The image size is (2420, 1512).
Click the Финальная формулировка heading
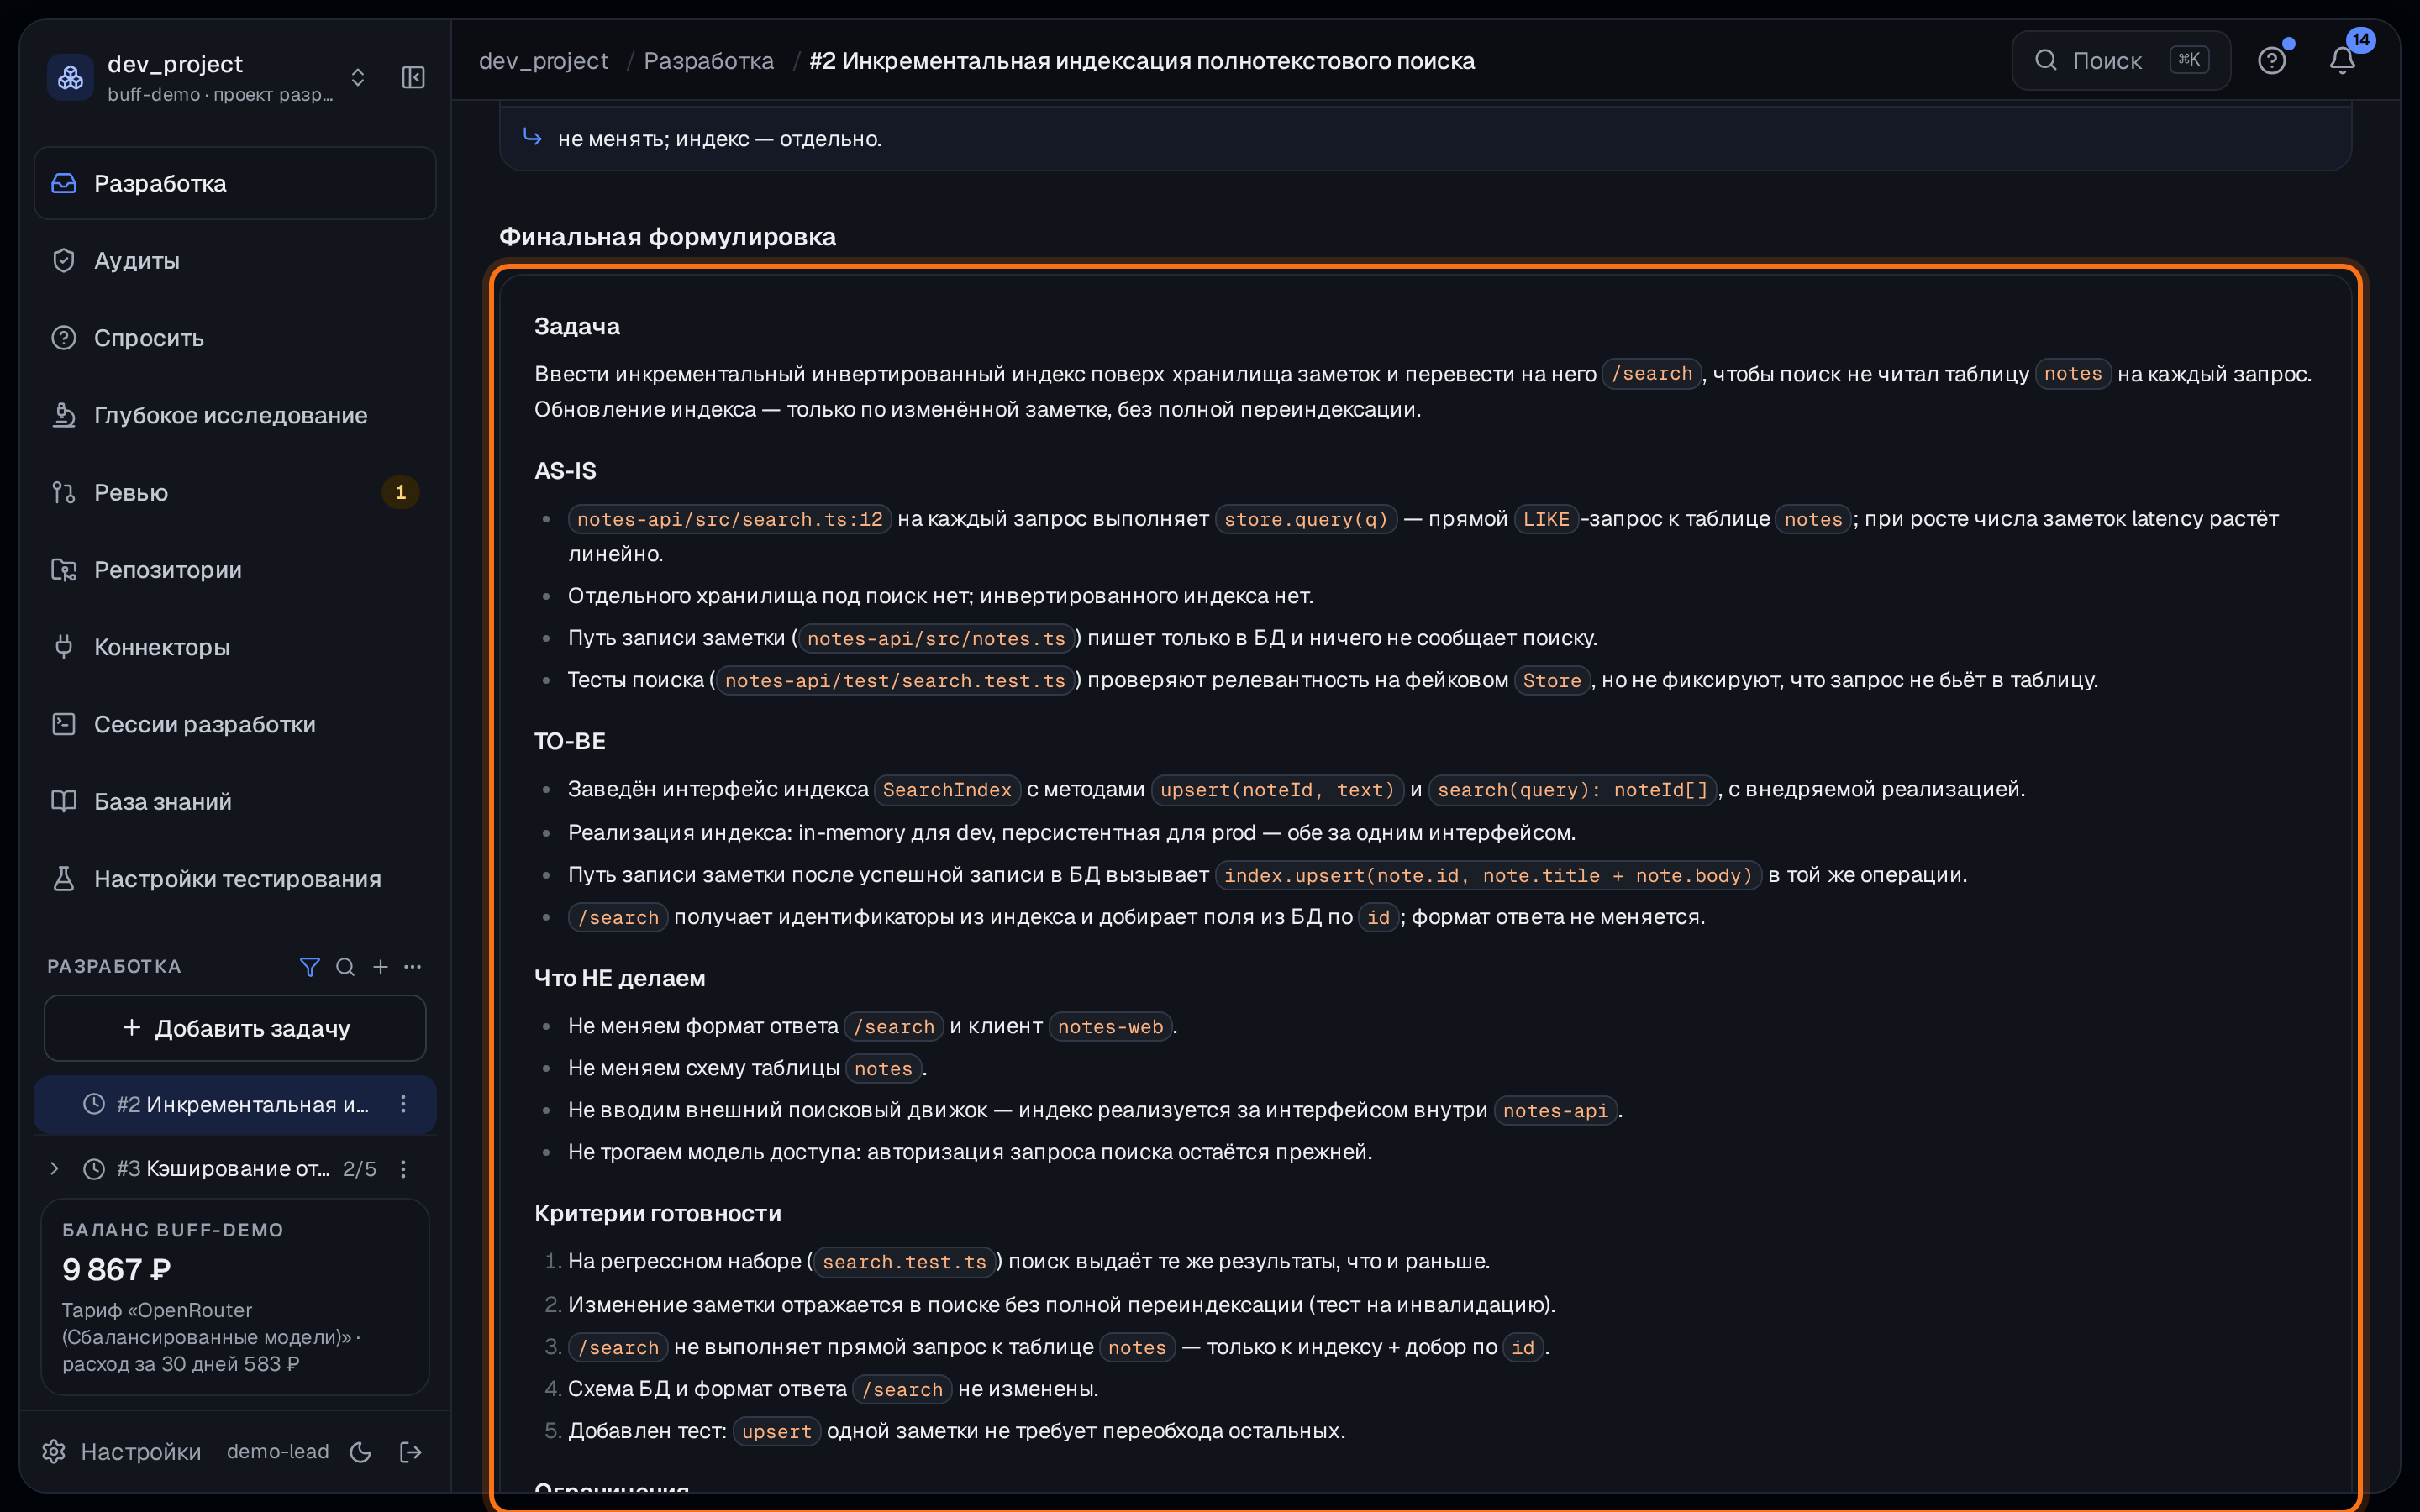coord(668,237)
